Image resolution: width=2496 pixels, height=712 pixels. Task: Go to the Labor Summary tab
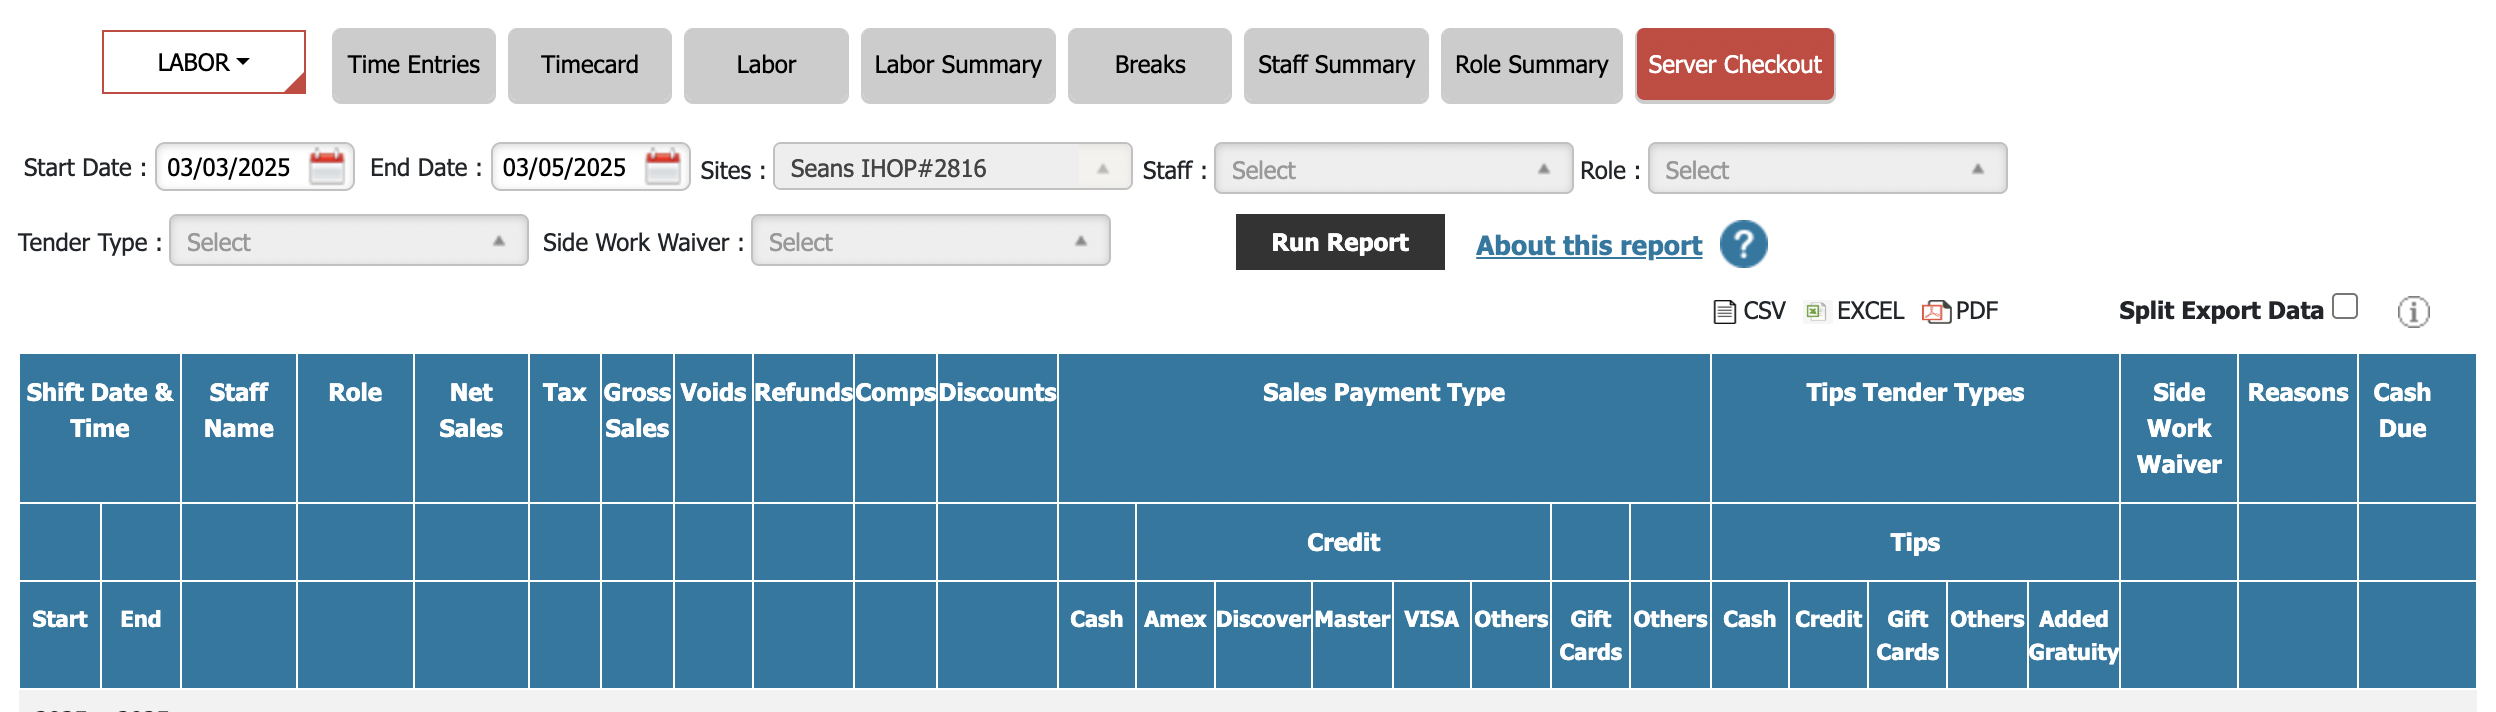coord(957,65)
